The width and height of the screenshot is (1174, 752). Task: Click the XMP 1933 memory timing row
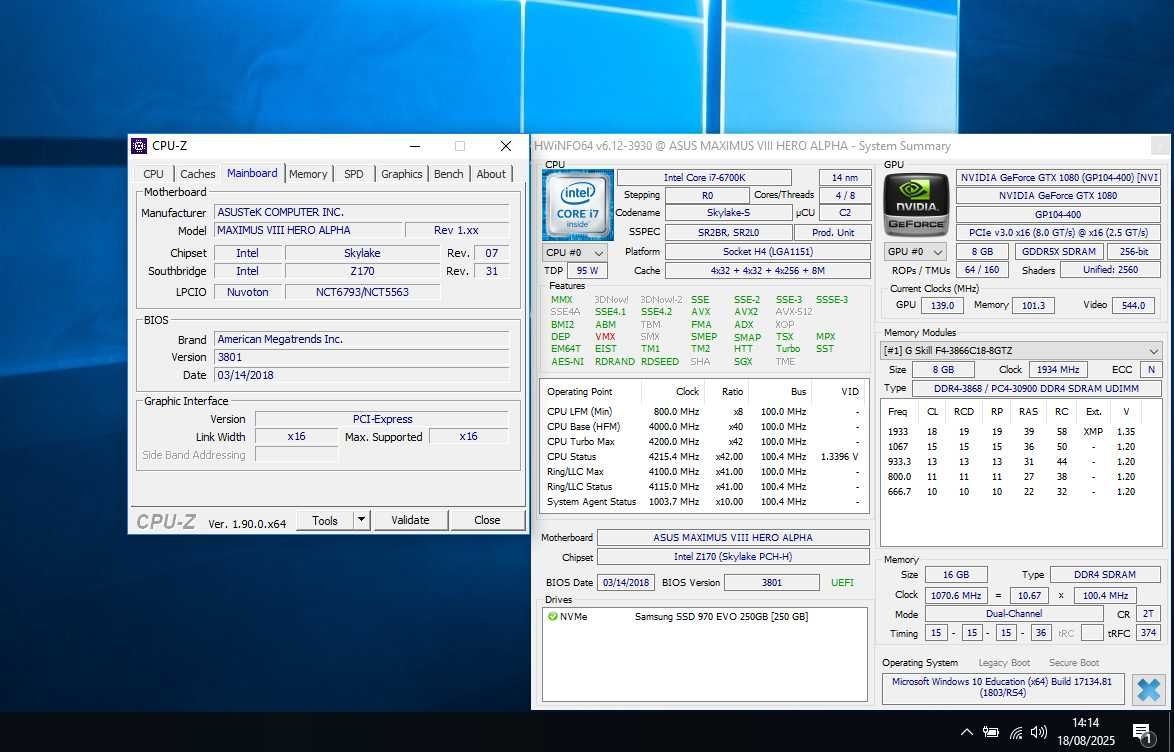pos(1021,431)
